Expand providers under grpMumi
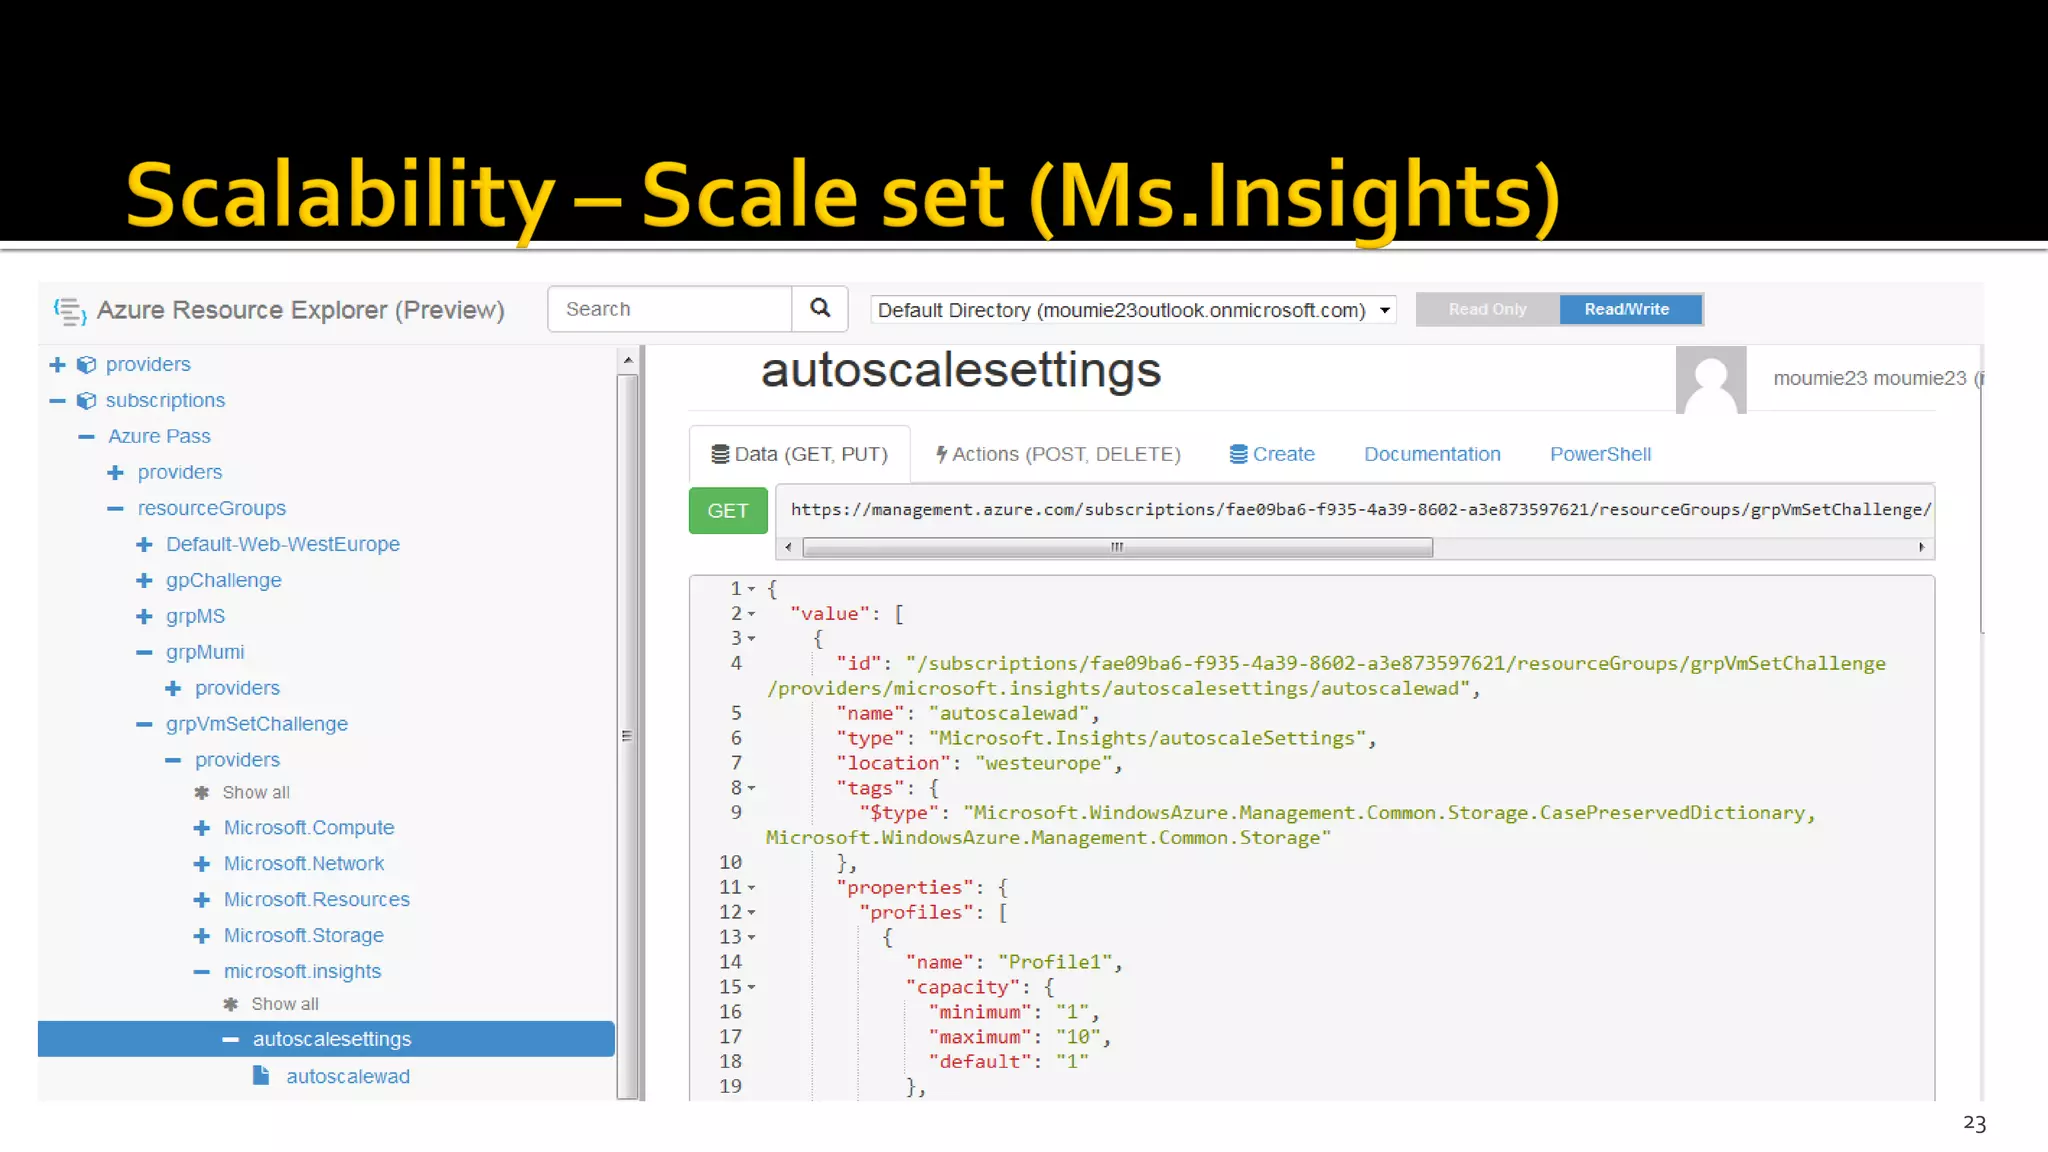The height and width of the screenshot is (1152, 2048). 174,689
